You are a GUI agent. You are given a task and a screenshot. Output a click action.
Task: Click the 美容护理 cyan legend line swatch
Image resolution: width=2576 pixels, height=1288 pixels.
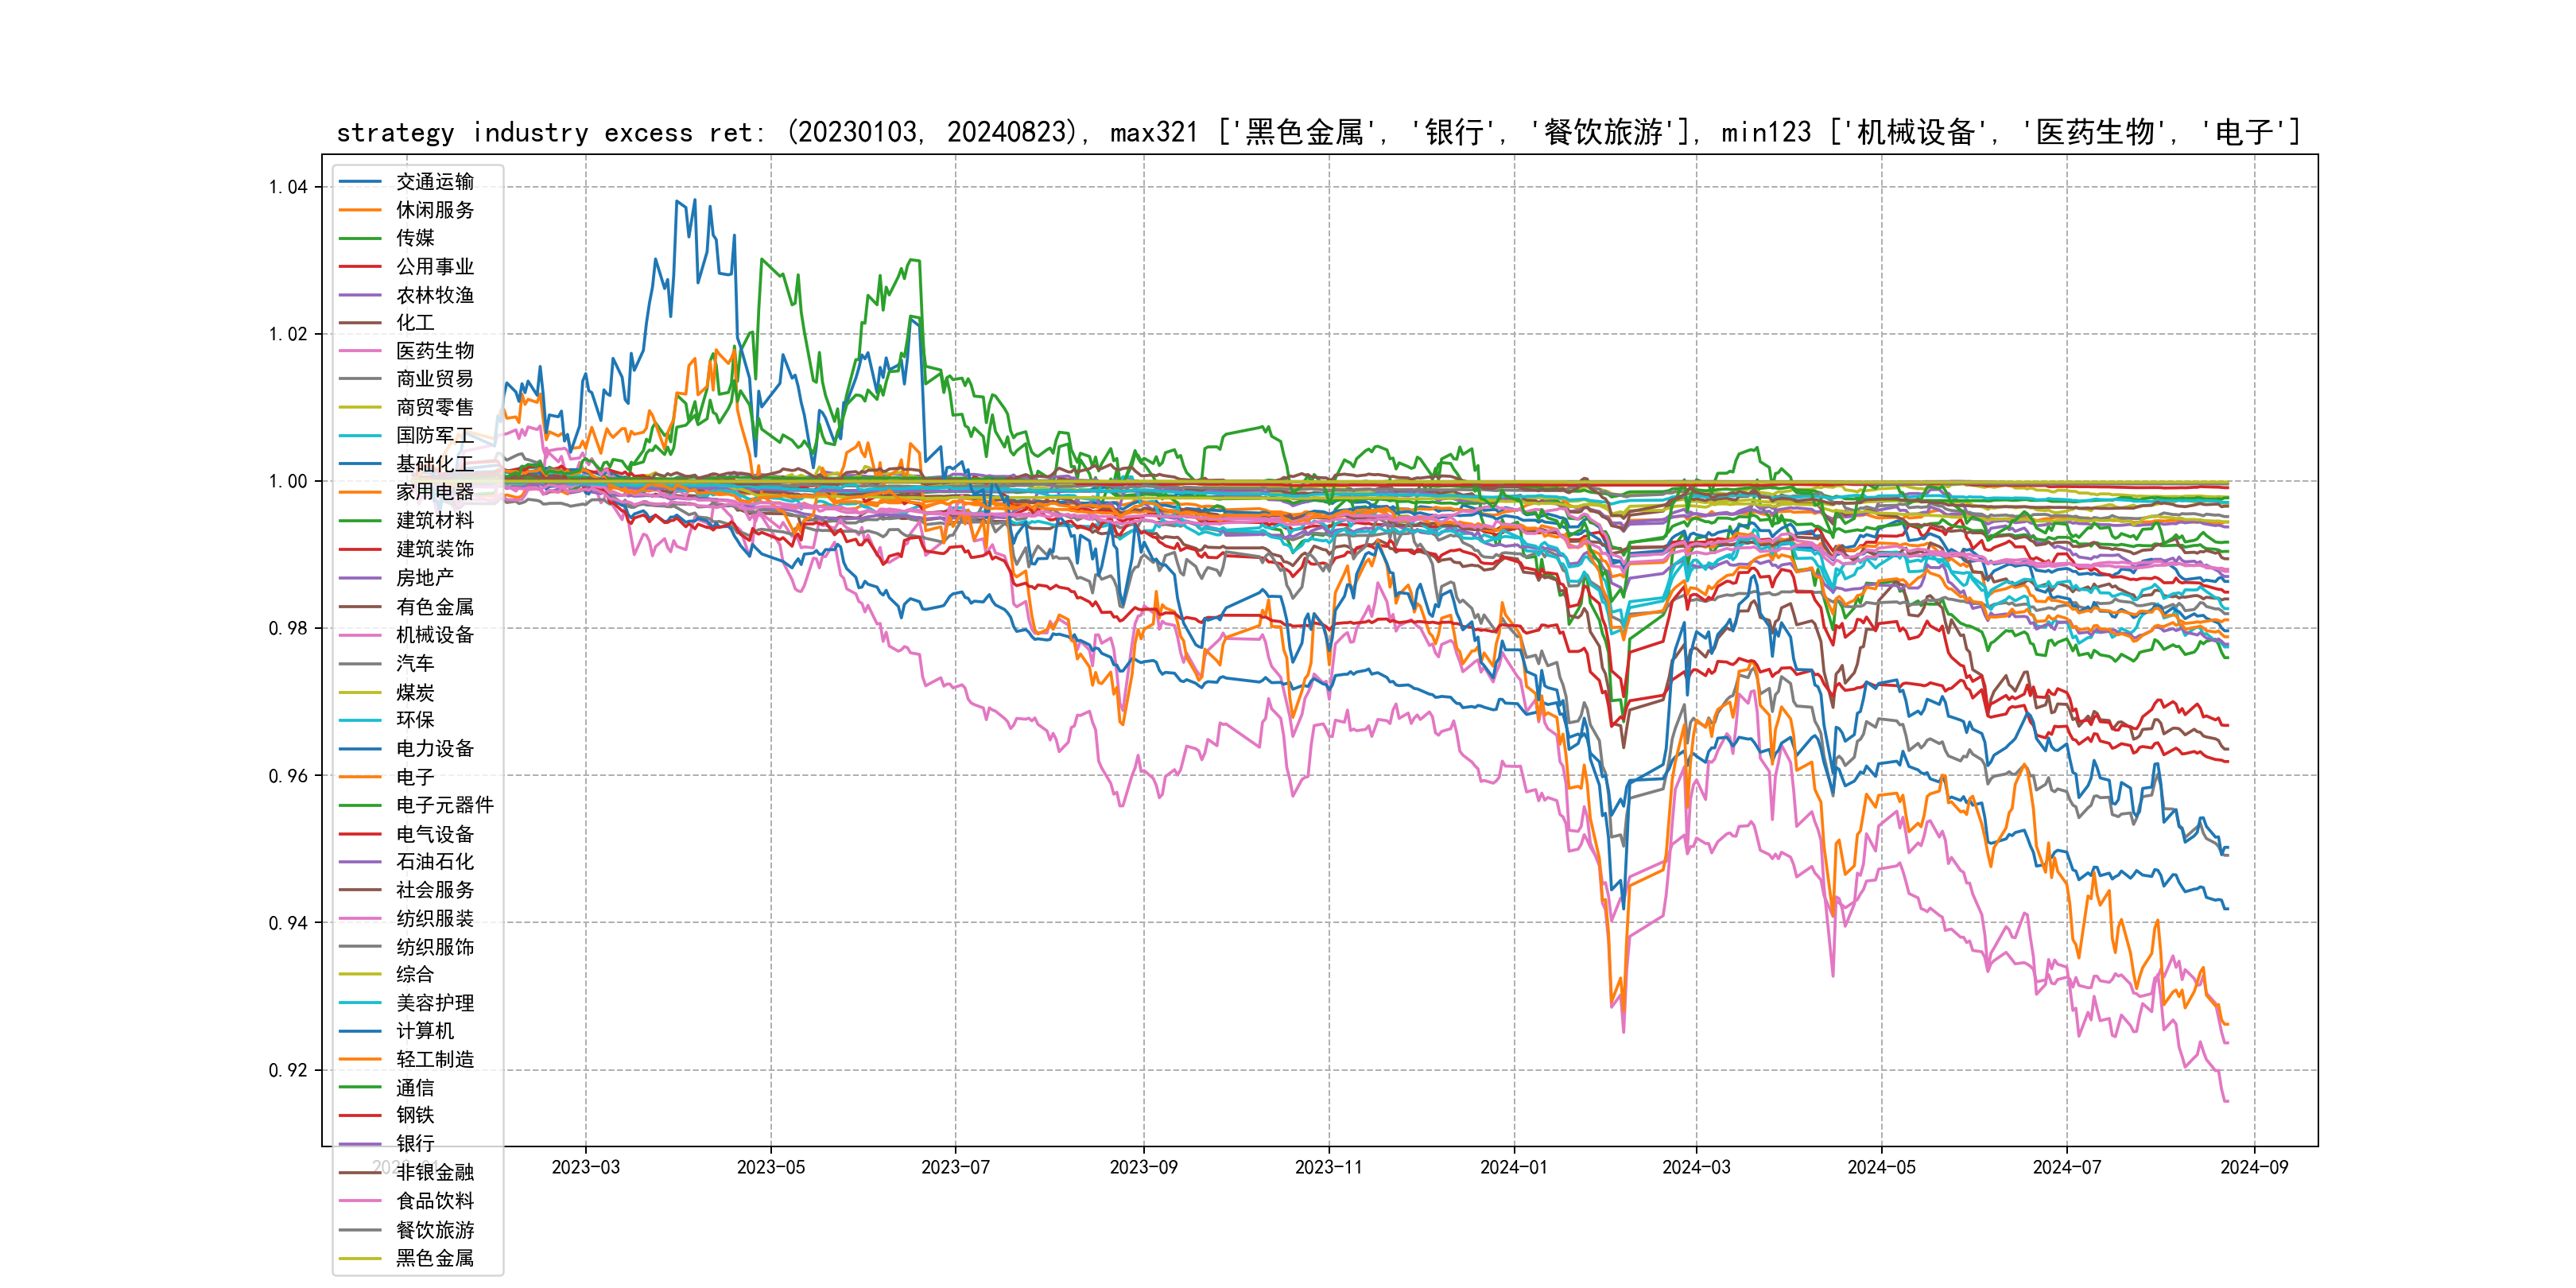360,1002
